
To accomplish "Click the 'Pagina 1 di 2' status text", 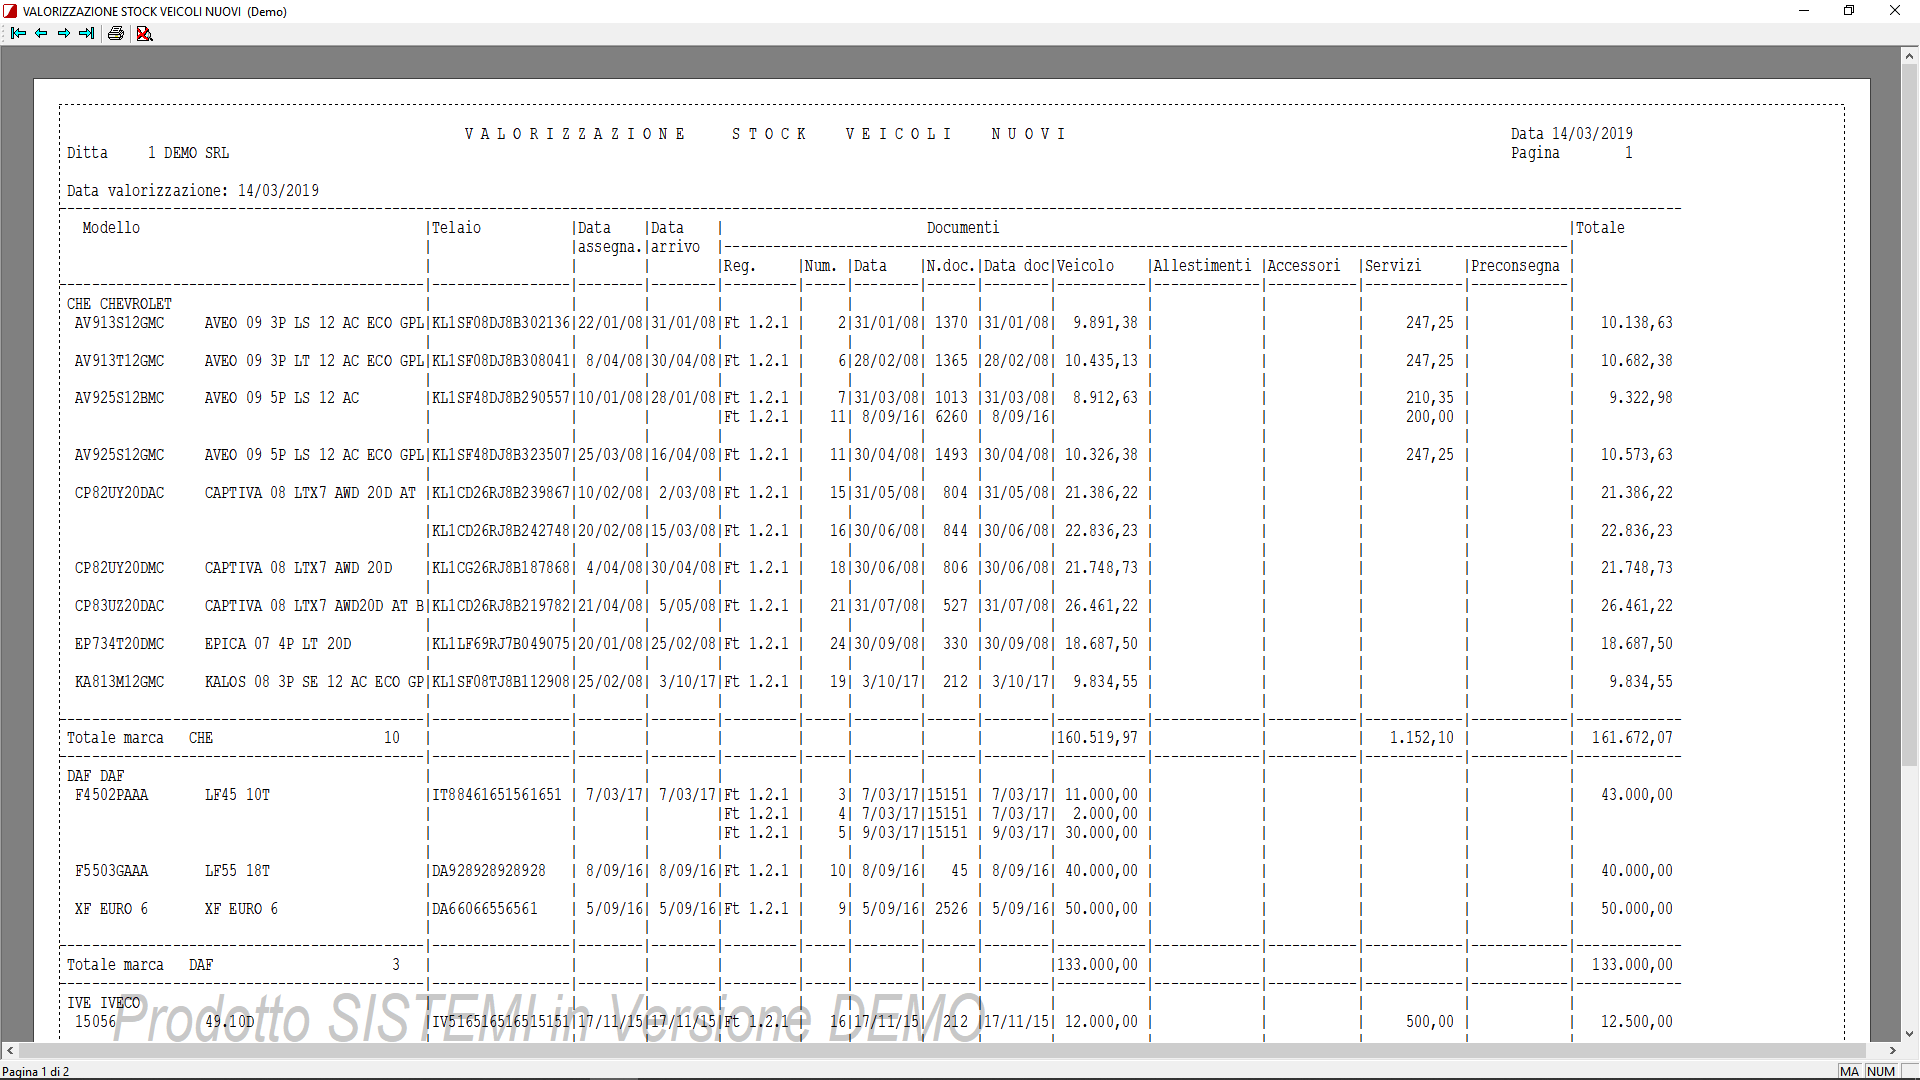I will point(36,1071).
